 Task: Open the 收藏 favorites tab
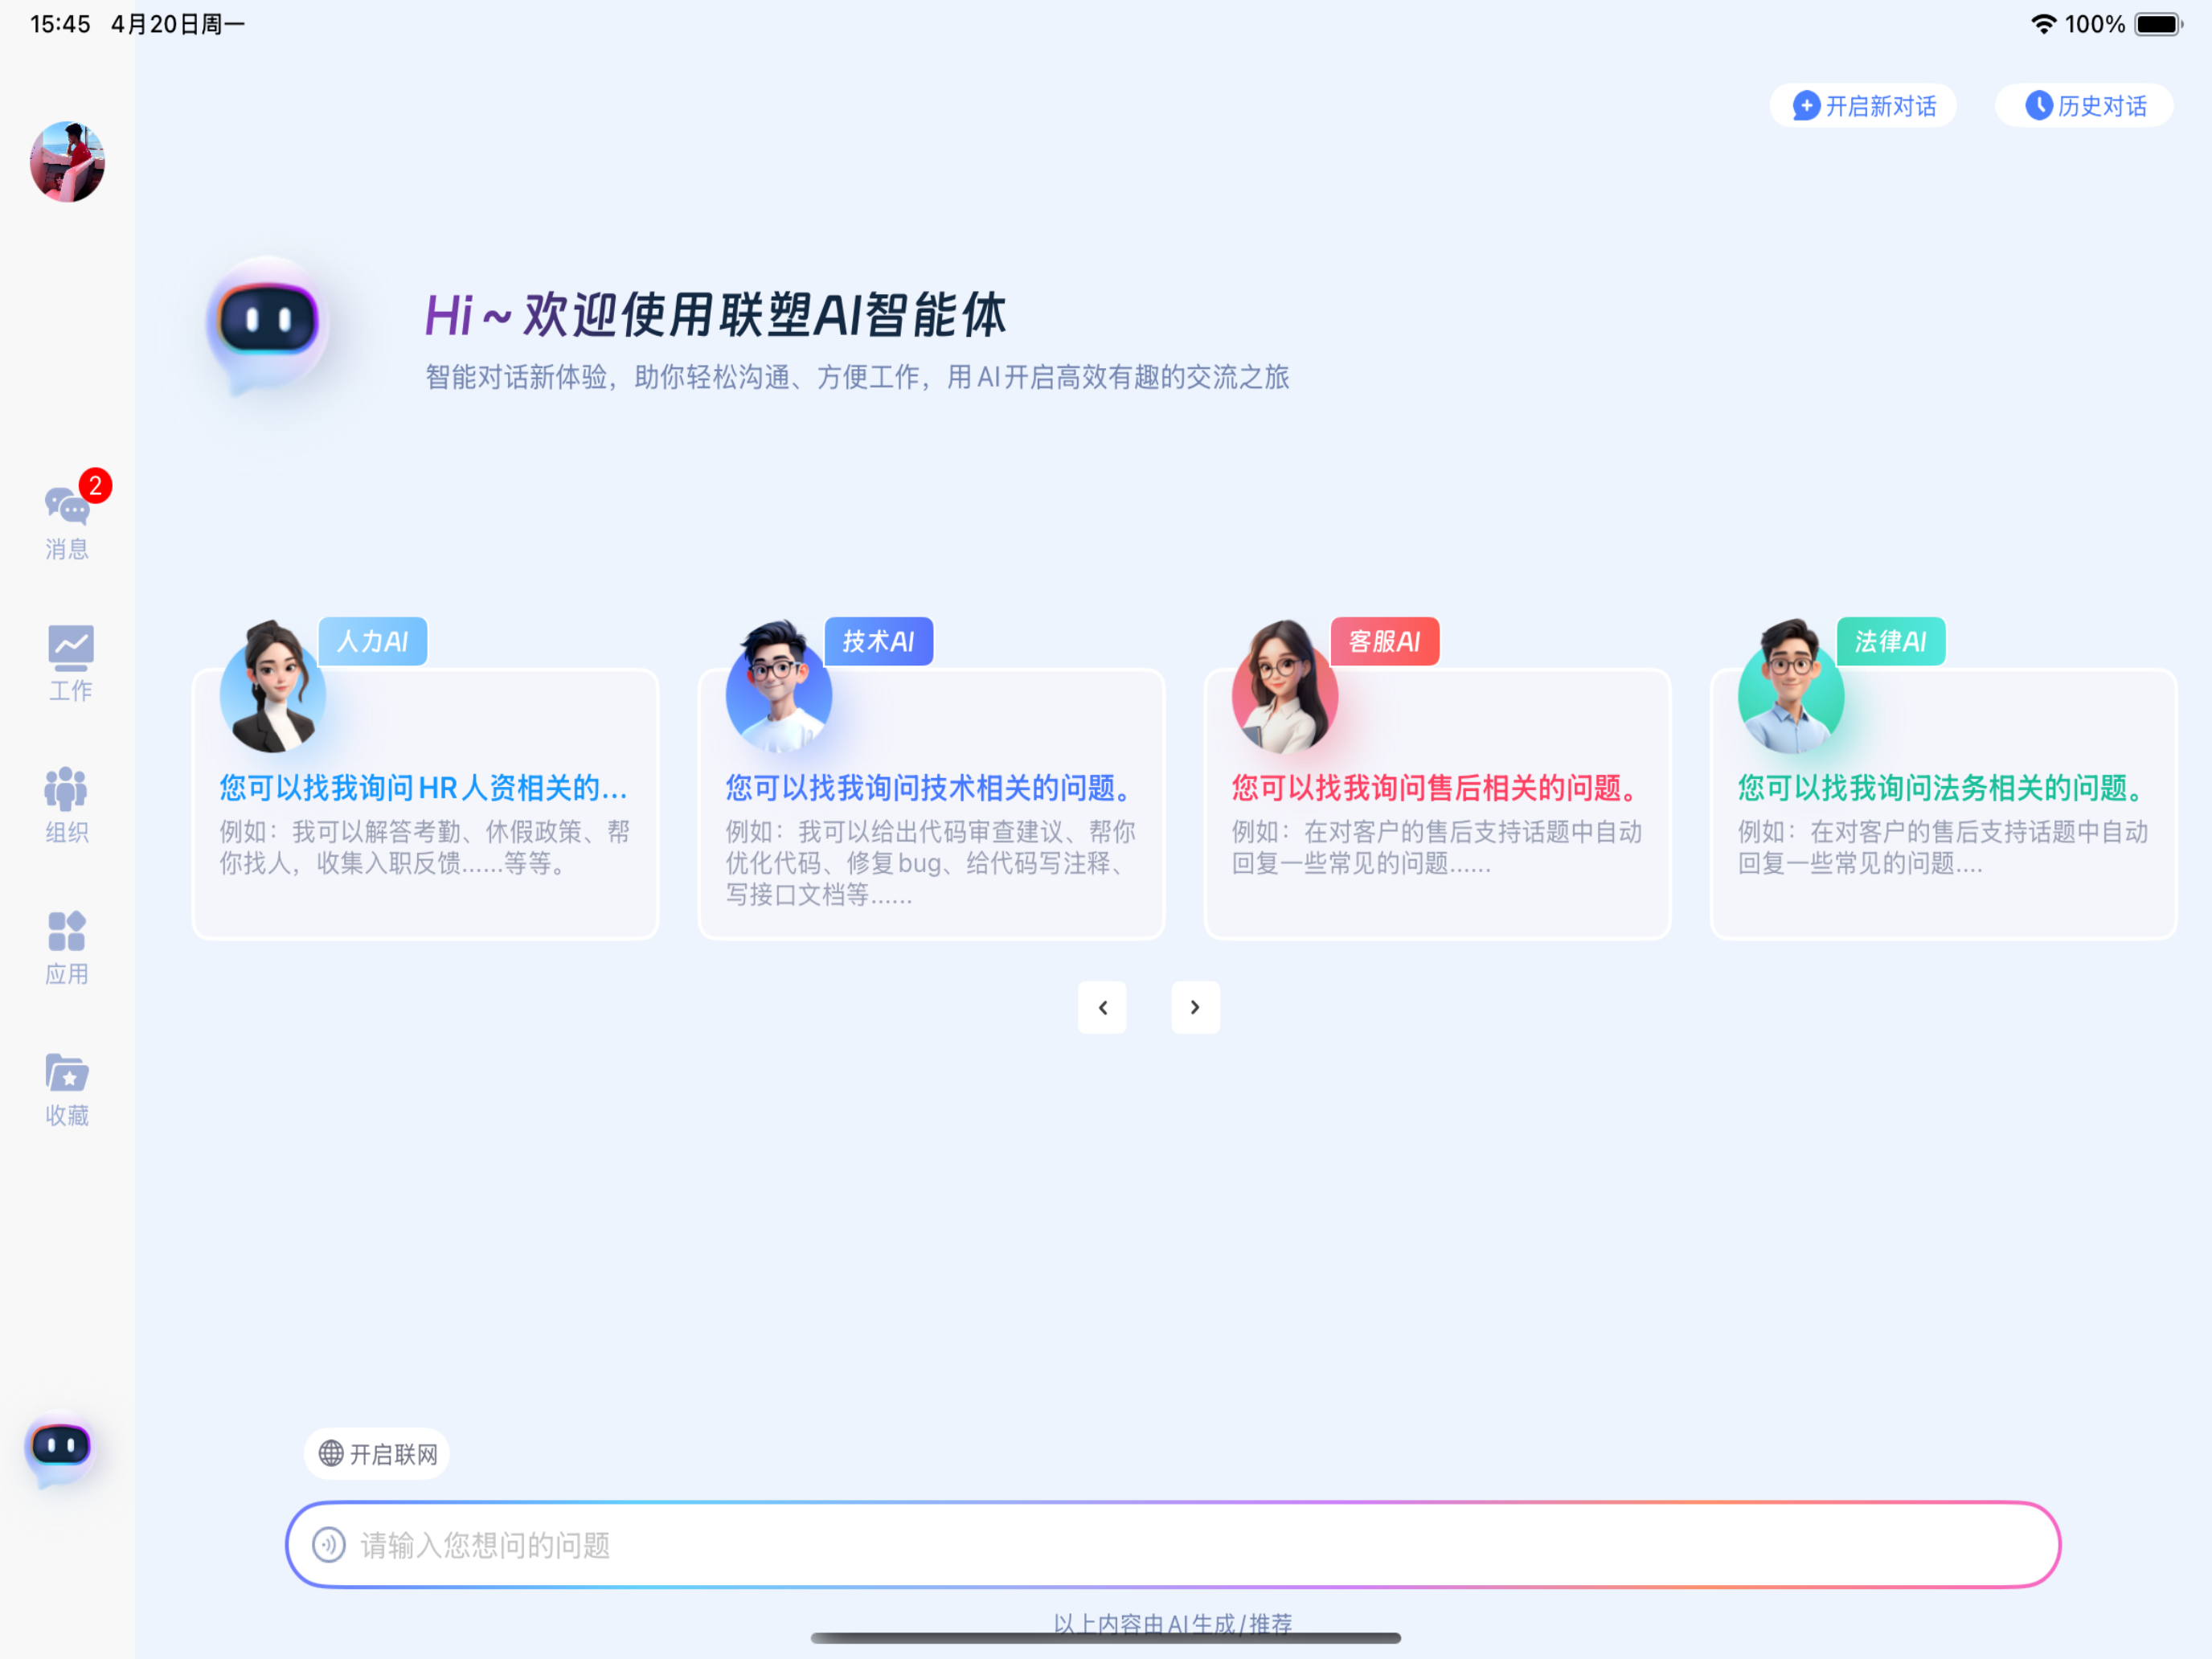(67, 1090)
